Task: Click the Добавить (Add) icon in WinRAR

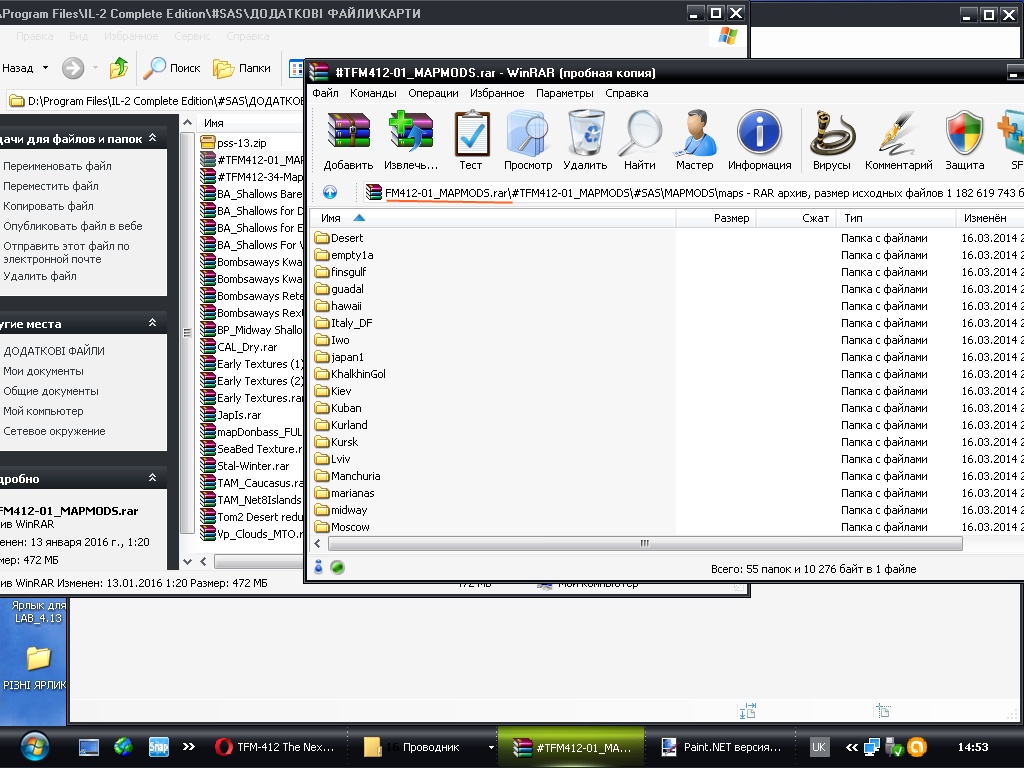Action: click(x=348, y=140)
